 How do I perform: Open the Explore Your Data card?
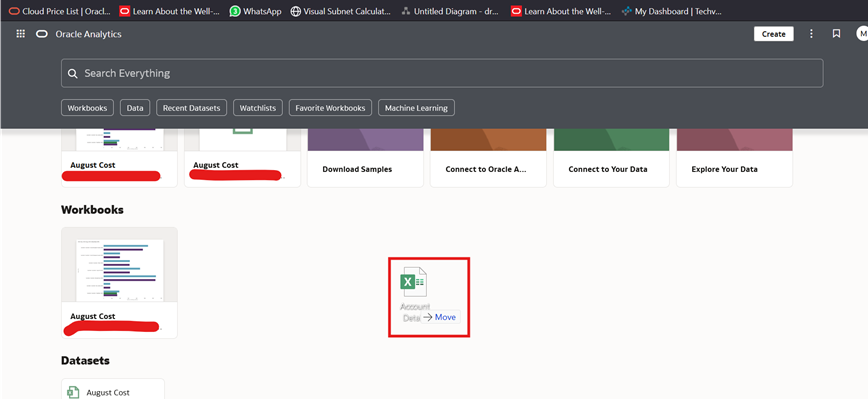pos(735,158)
